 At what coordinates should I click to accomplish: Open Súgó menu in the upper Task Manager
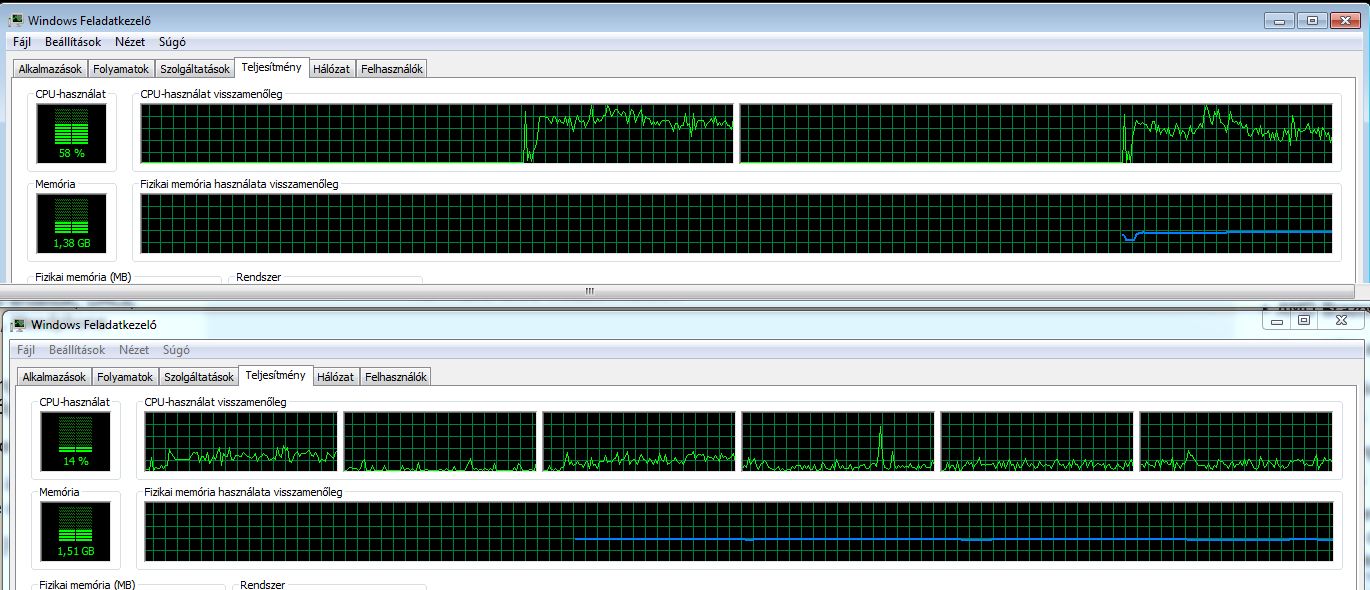(x=172, y=42)
